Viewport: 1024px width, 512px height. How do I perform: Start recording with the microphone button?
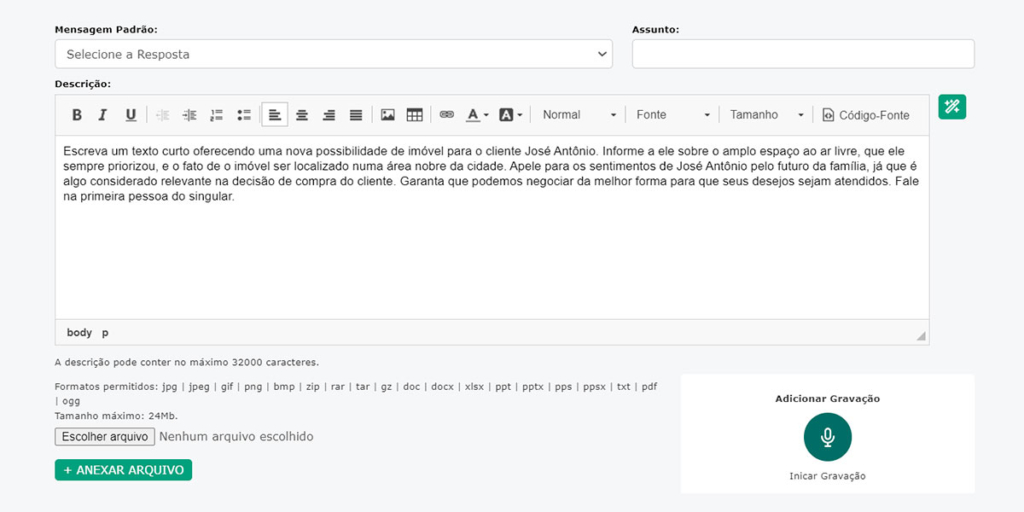[827, 438]
